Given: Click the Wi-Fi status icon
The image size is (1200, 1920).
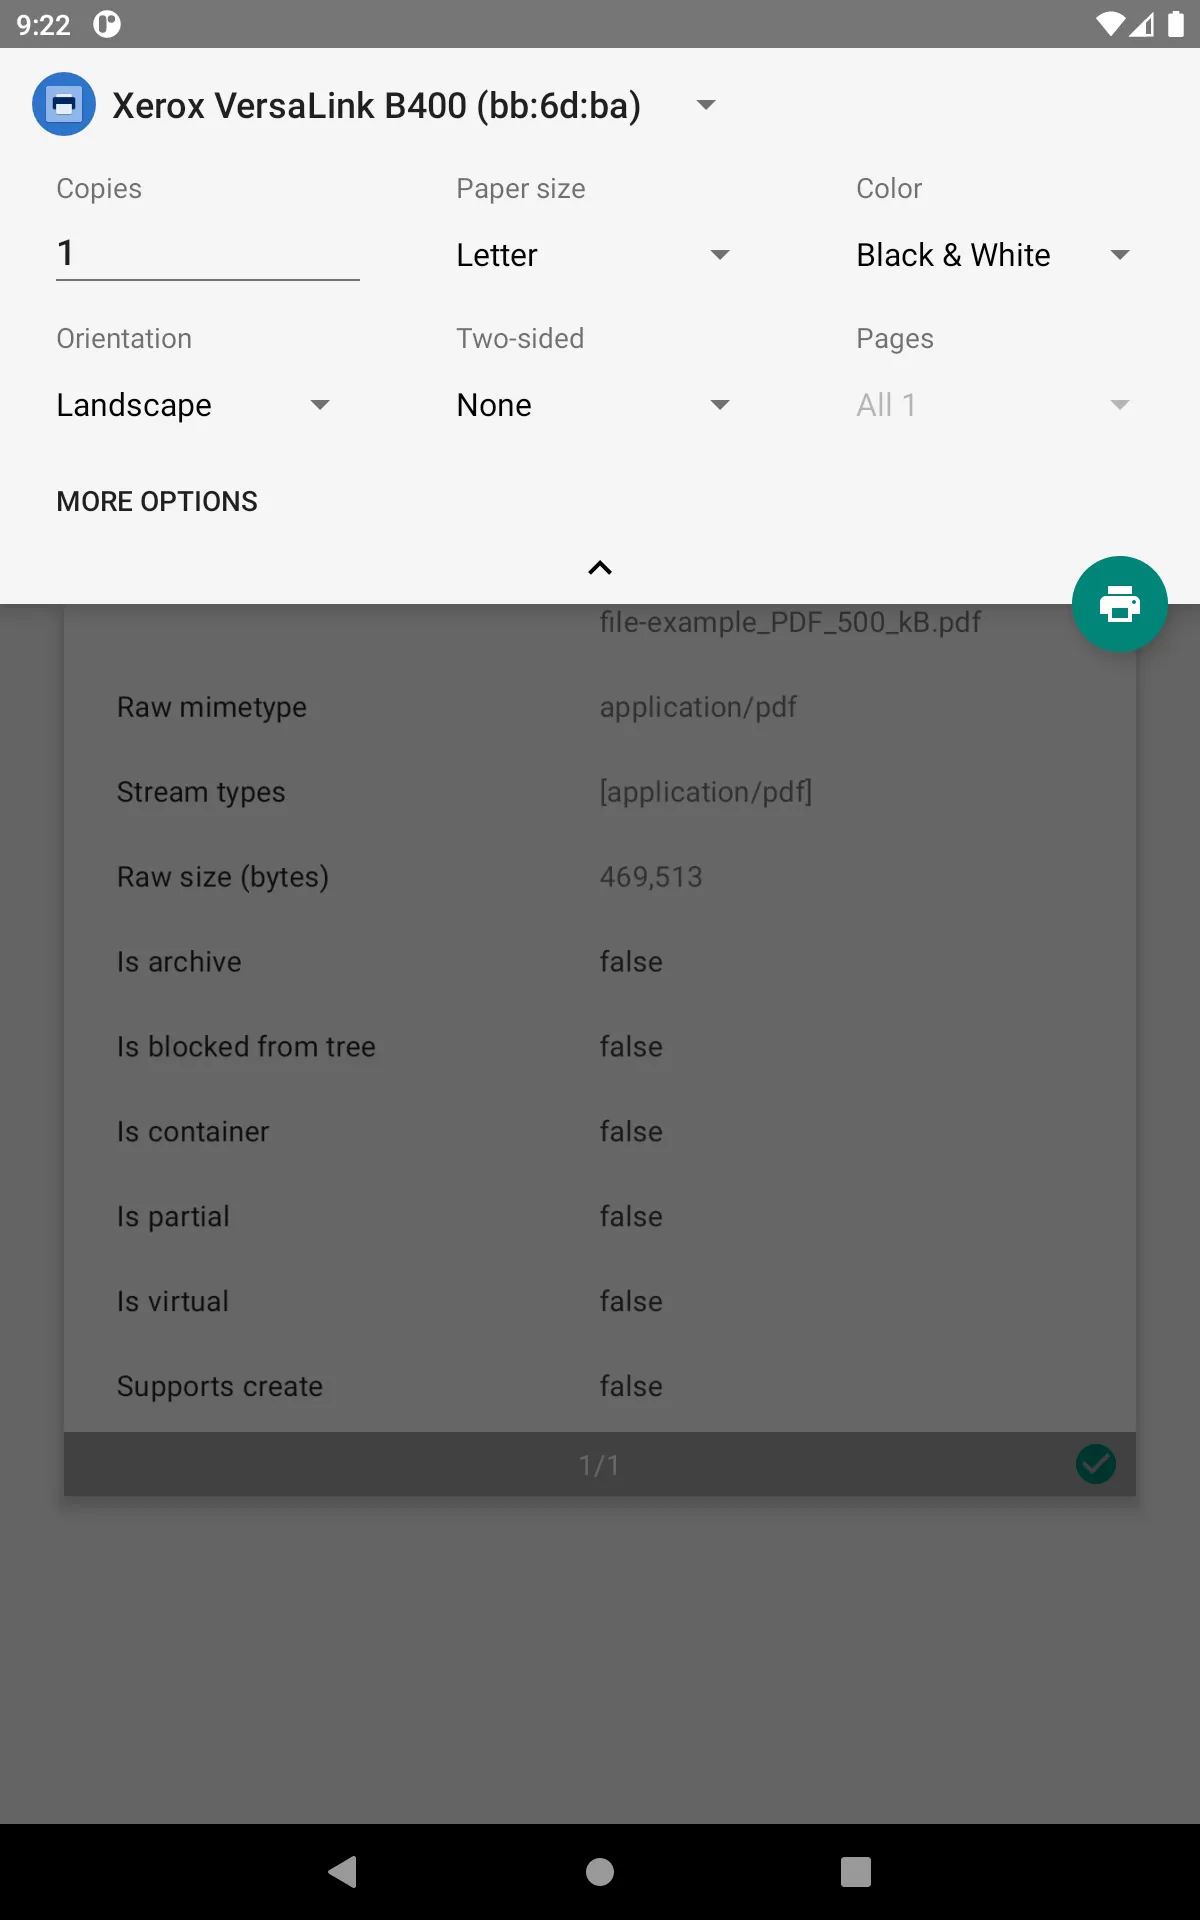Looking at the screenshot, I should click(1110, 24).
